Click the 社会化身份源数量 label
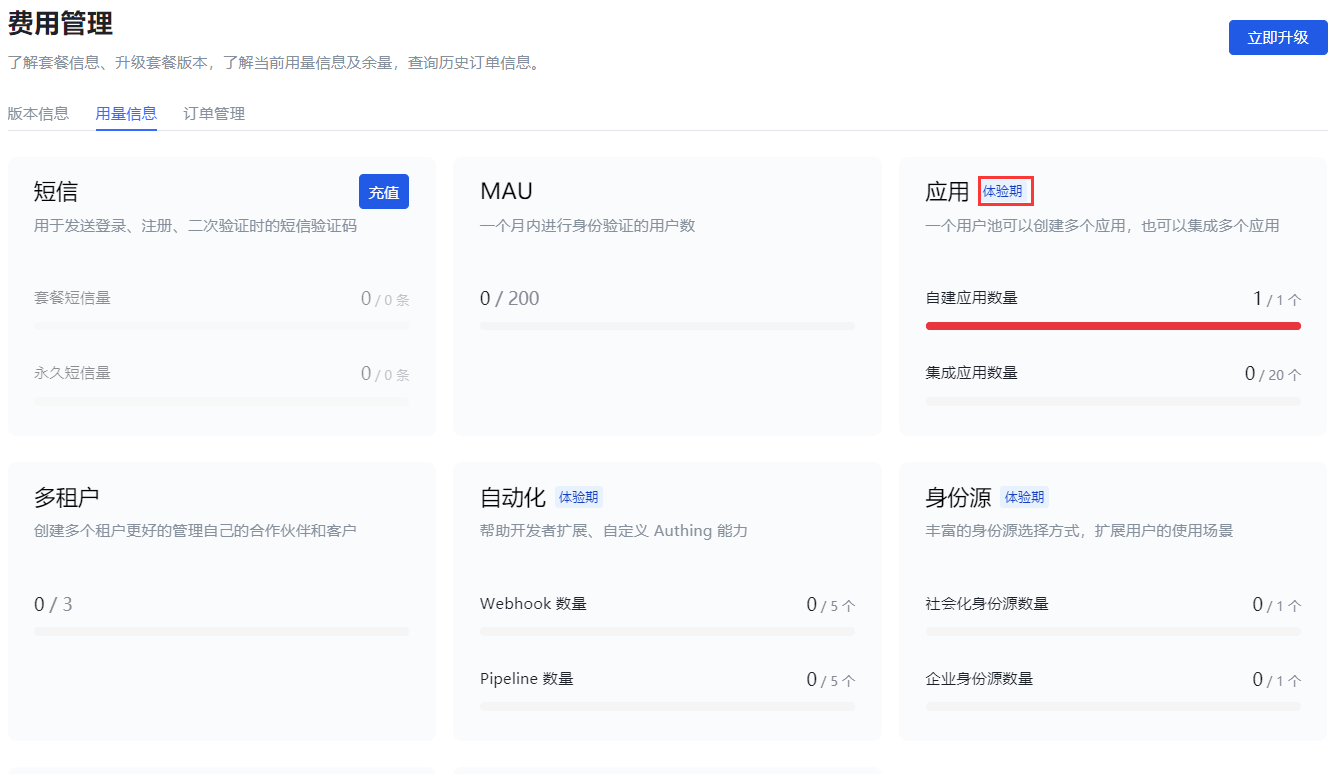This screenshot has width=1333, height=774. pos(986,604)
